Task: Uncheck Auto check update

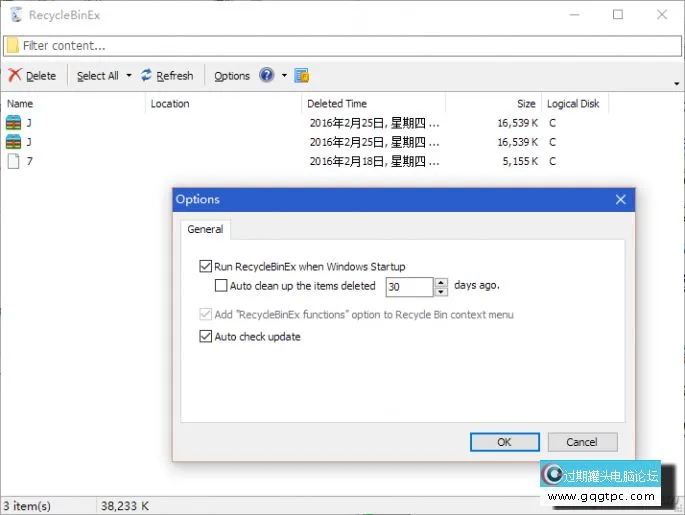Action: [206, 337]
